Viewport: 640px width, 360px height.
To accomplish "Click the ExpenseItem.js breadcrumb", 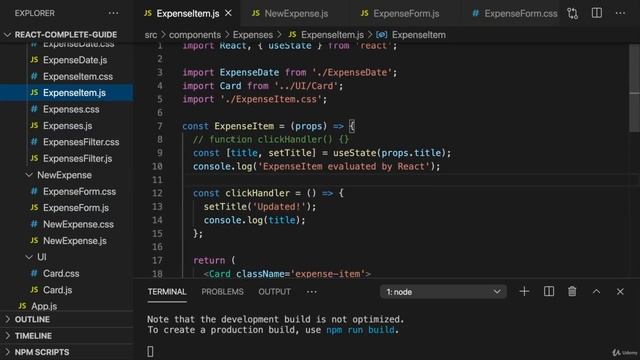I will 332,35.
